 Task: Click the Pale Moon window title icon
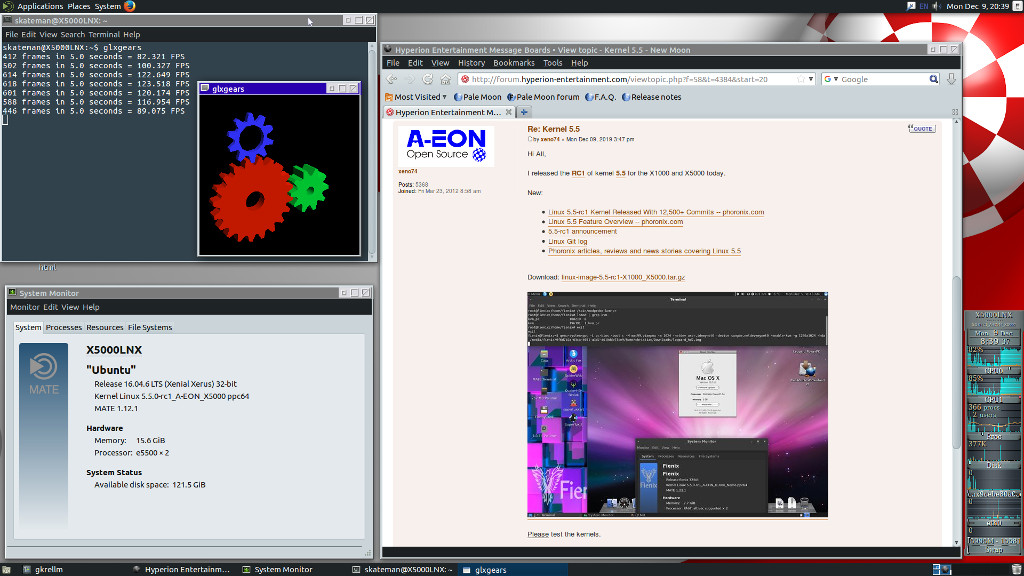coord(388,49)
